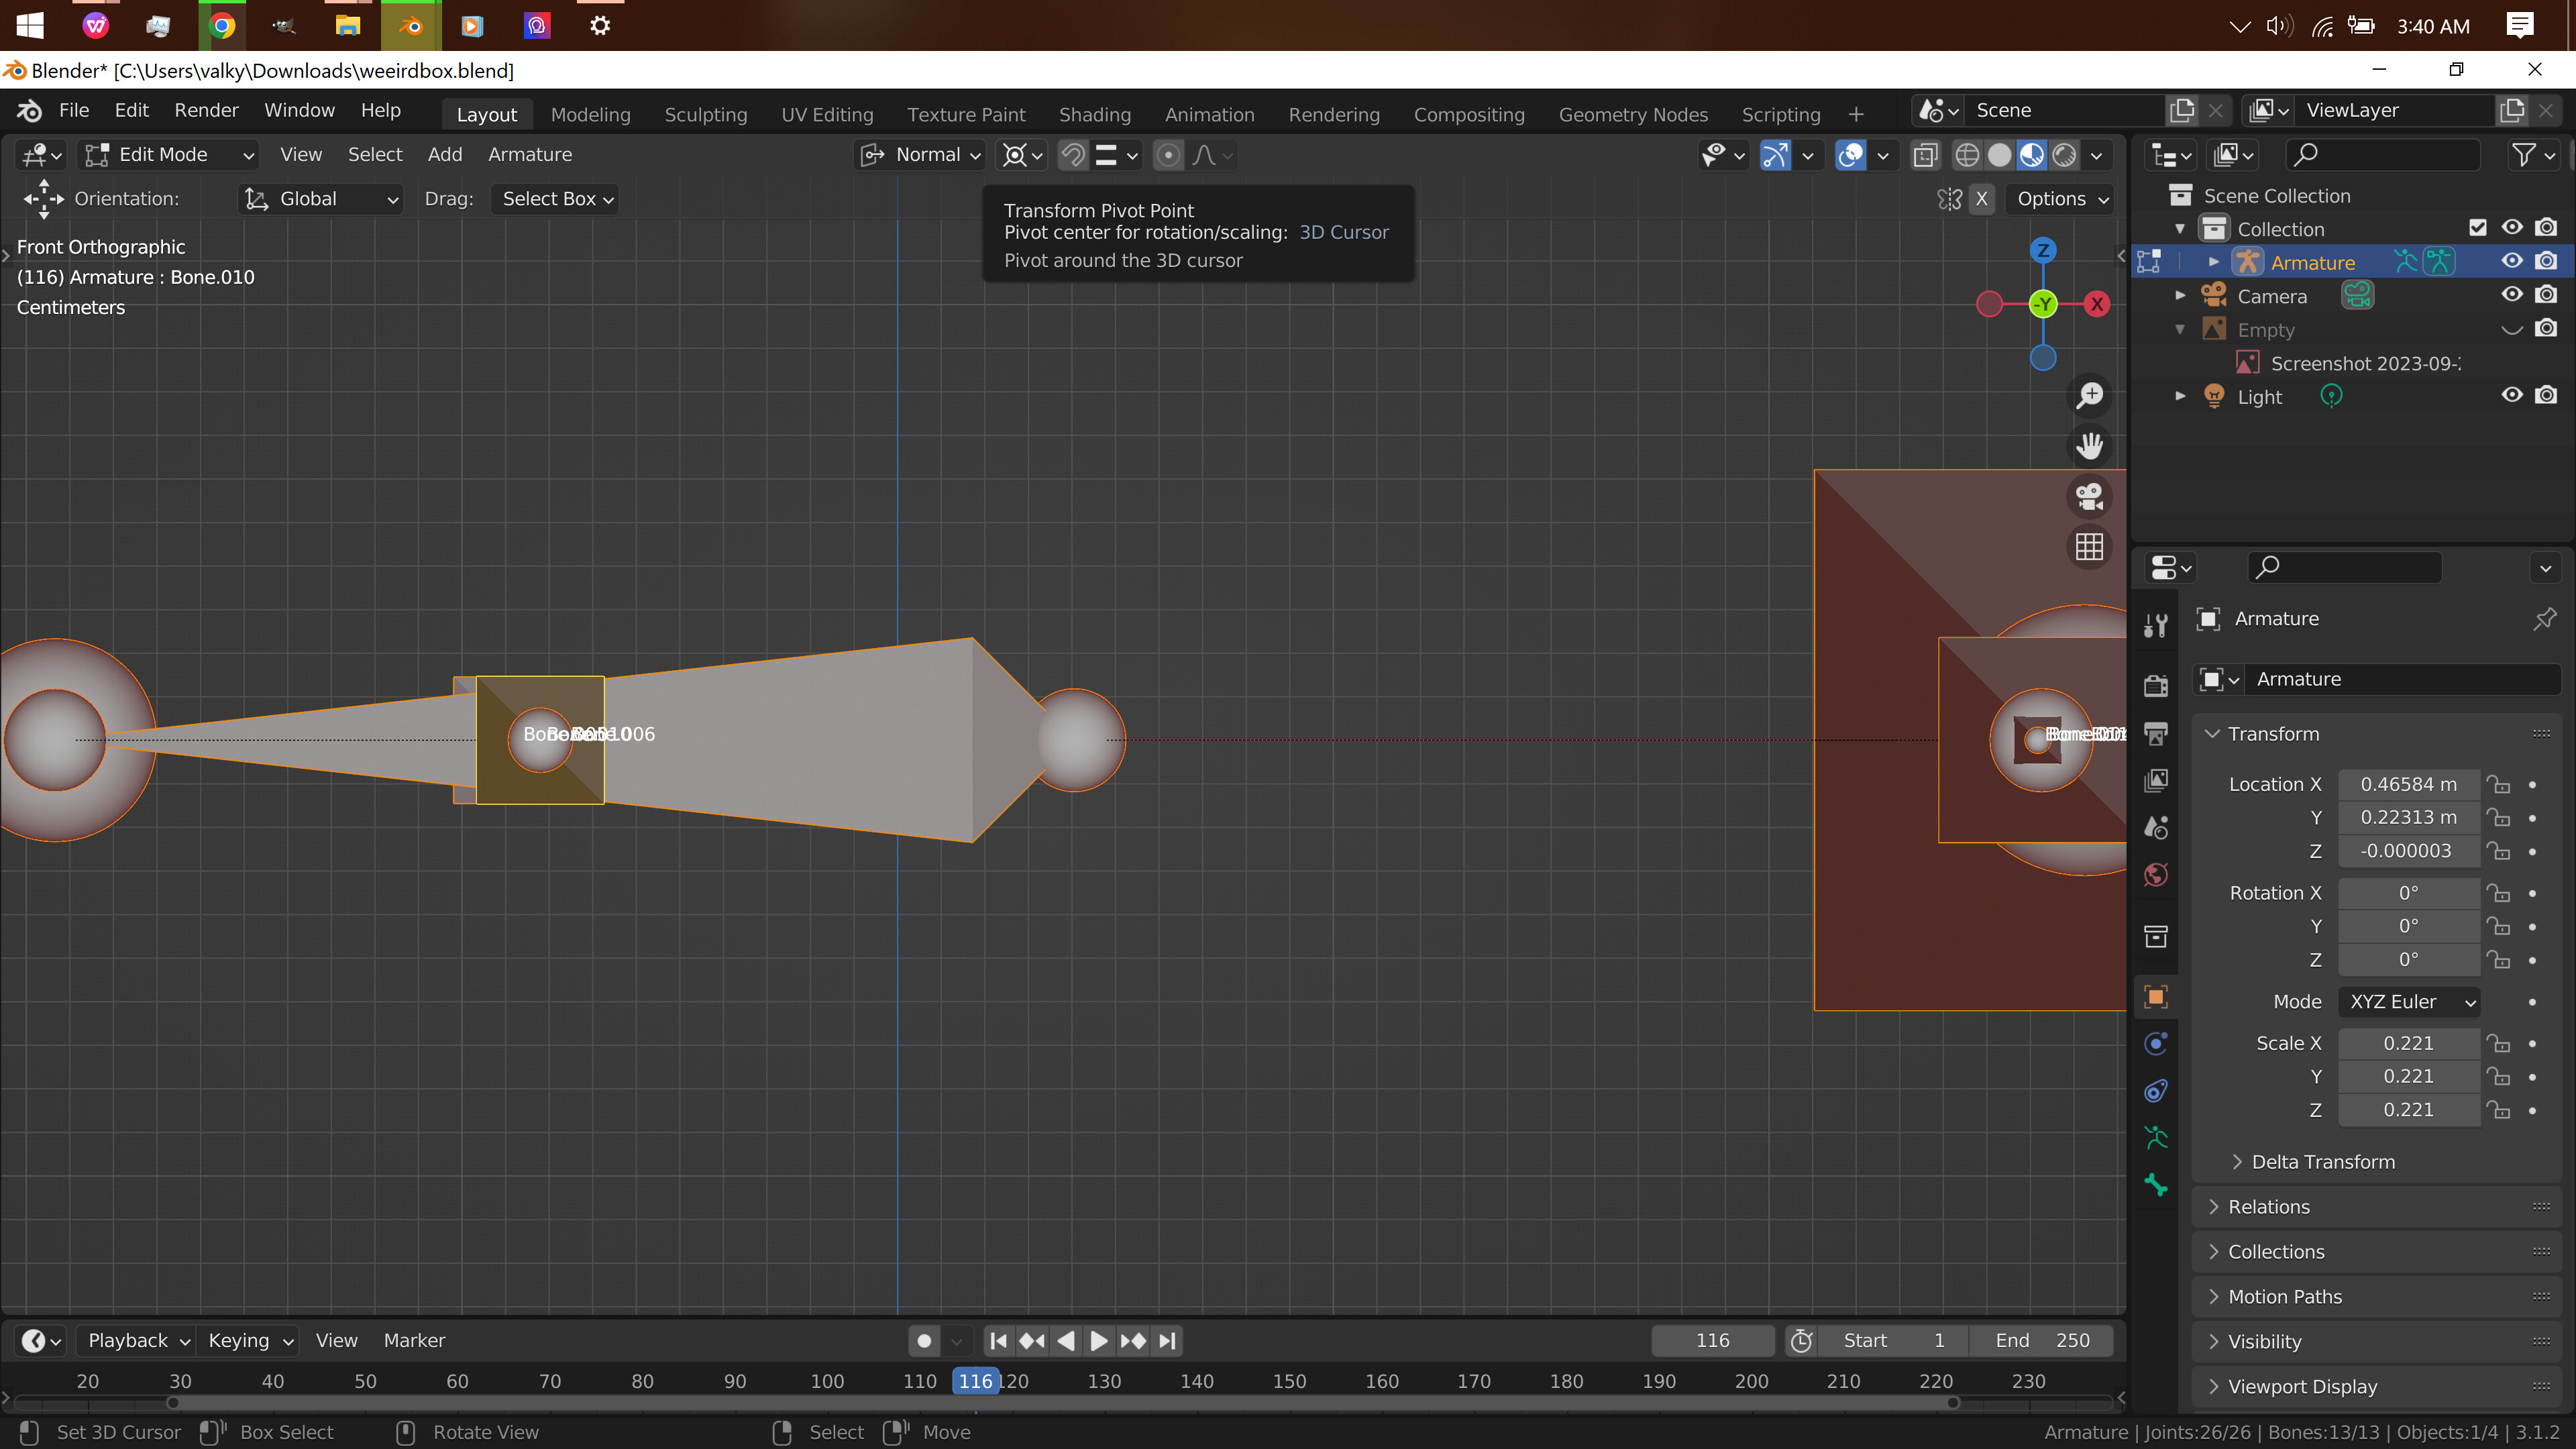This screenshot has width=2576, height=1449.
Task: Select solid viewport shading
Action: [x=1999, y=155]
